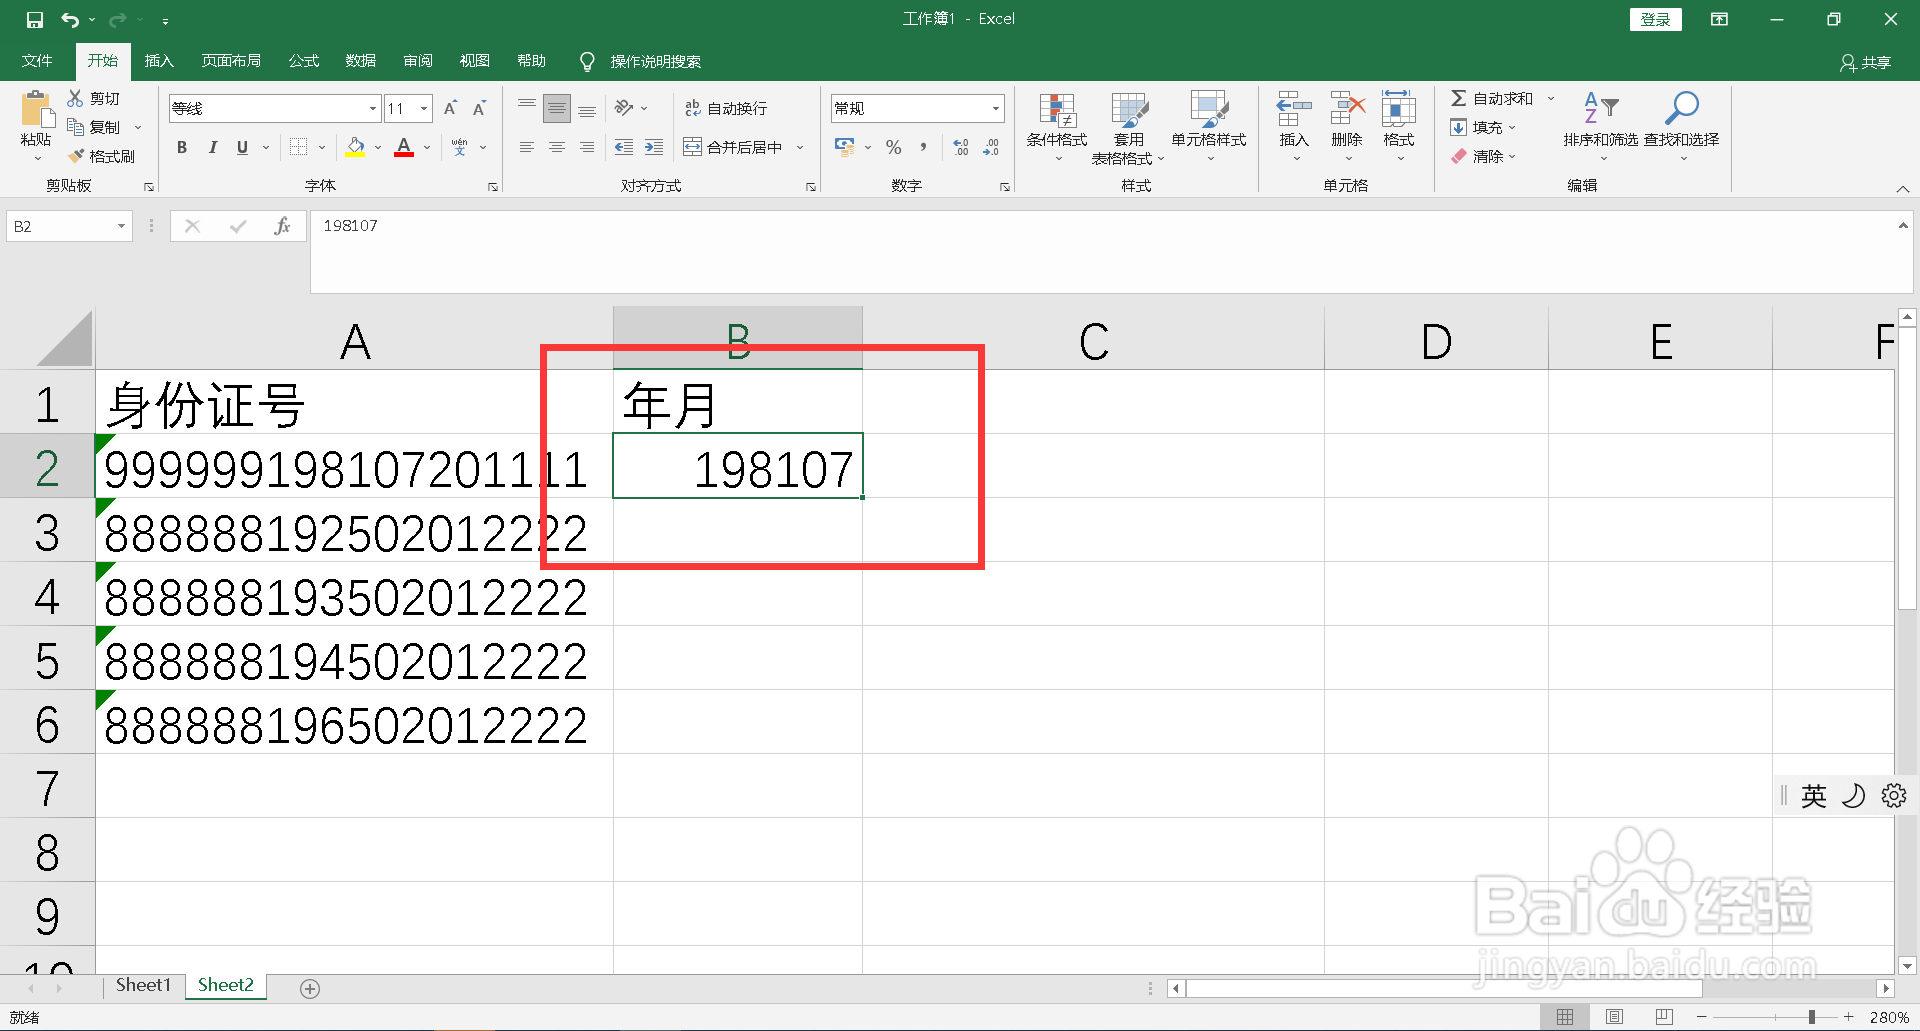Image resolution: width=1920 pixels, height=1031 pixels.
Task: Apply comma thousands separator style
Action: pos(923,147)
